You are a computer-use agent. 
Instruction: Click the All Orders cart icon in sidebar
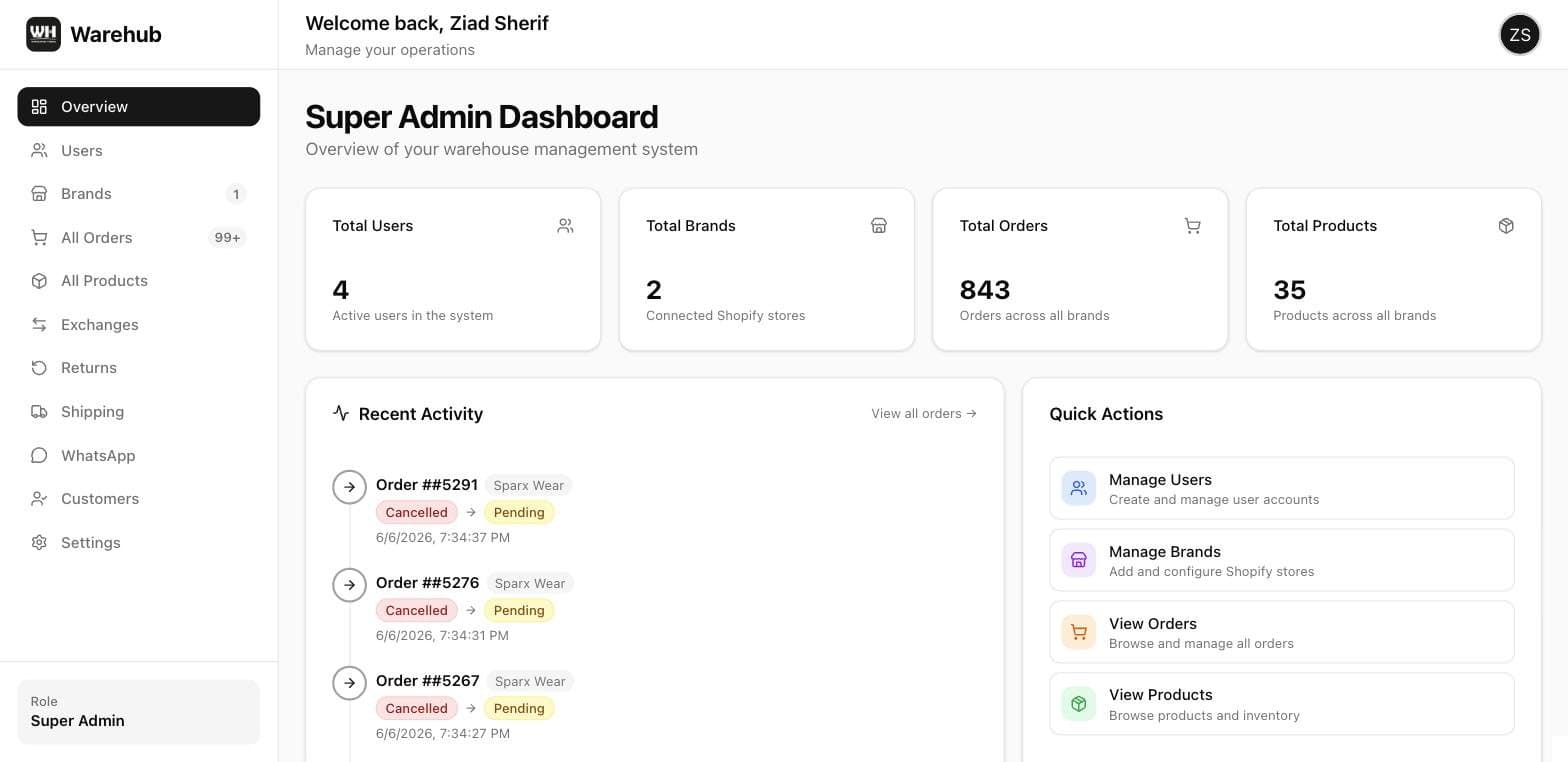tap(39, 237)
